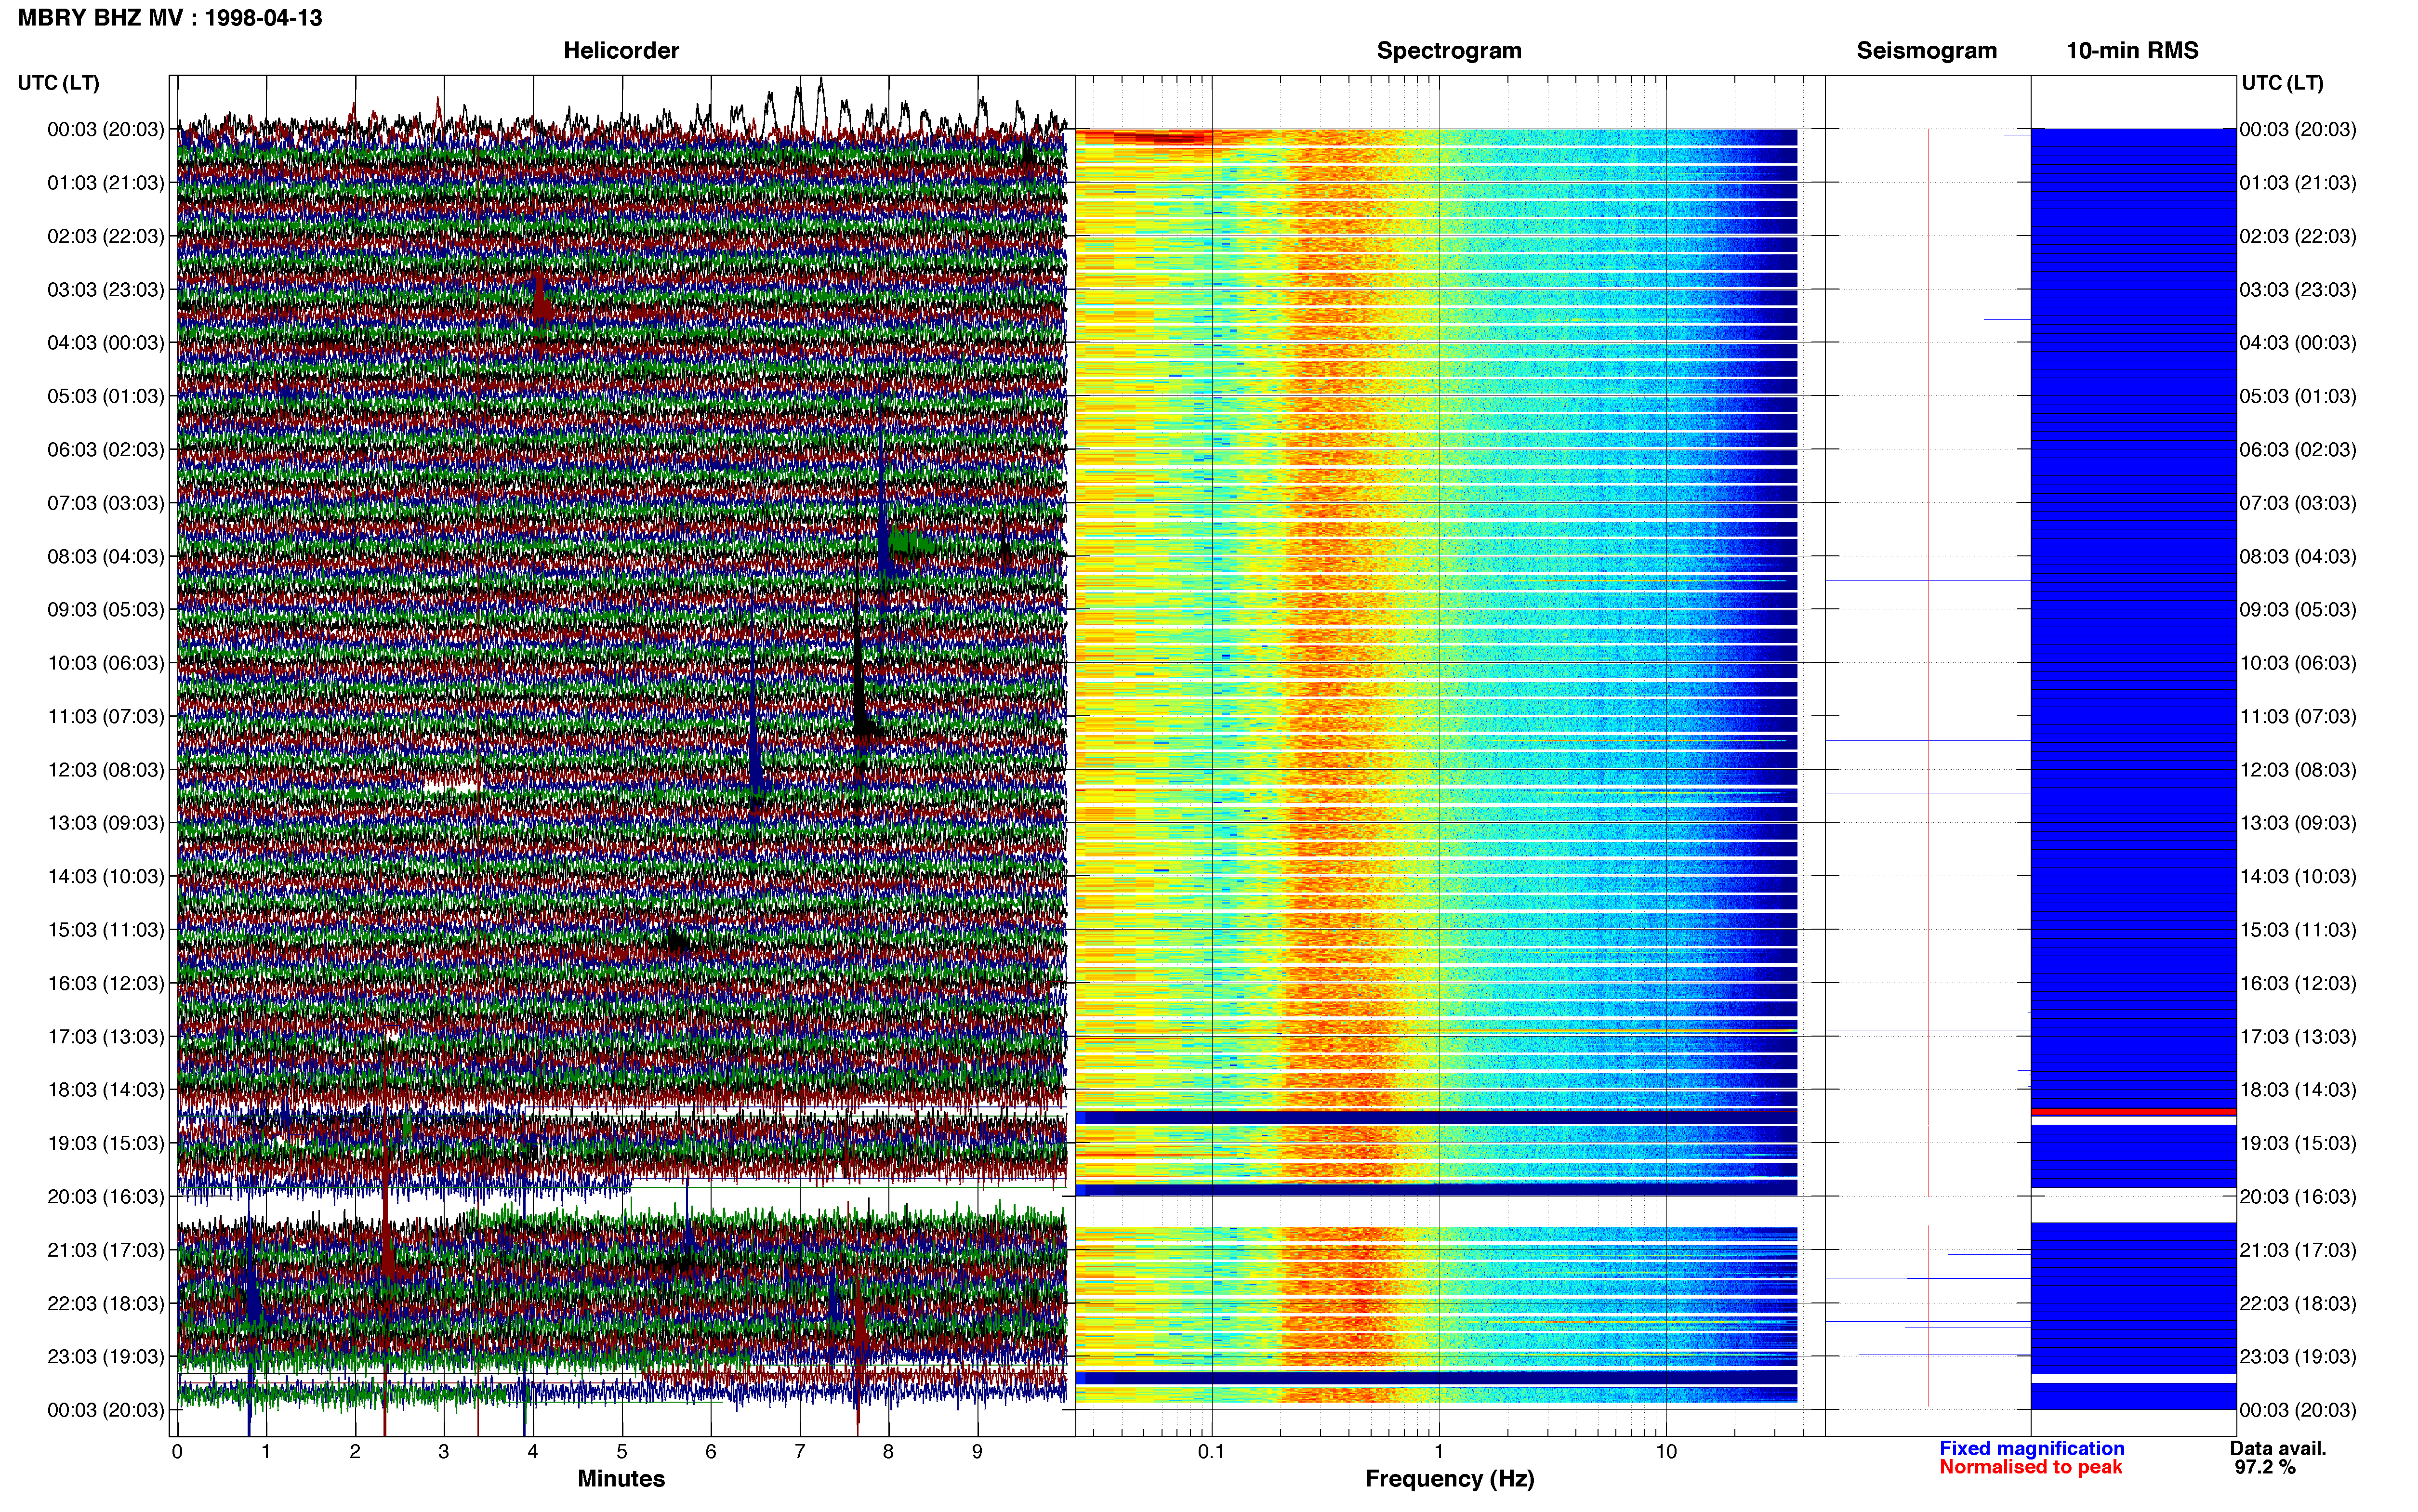
Task: Click the Spectrogram panel heading
Action: (1449, 51)
